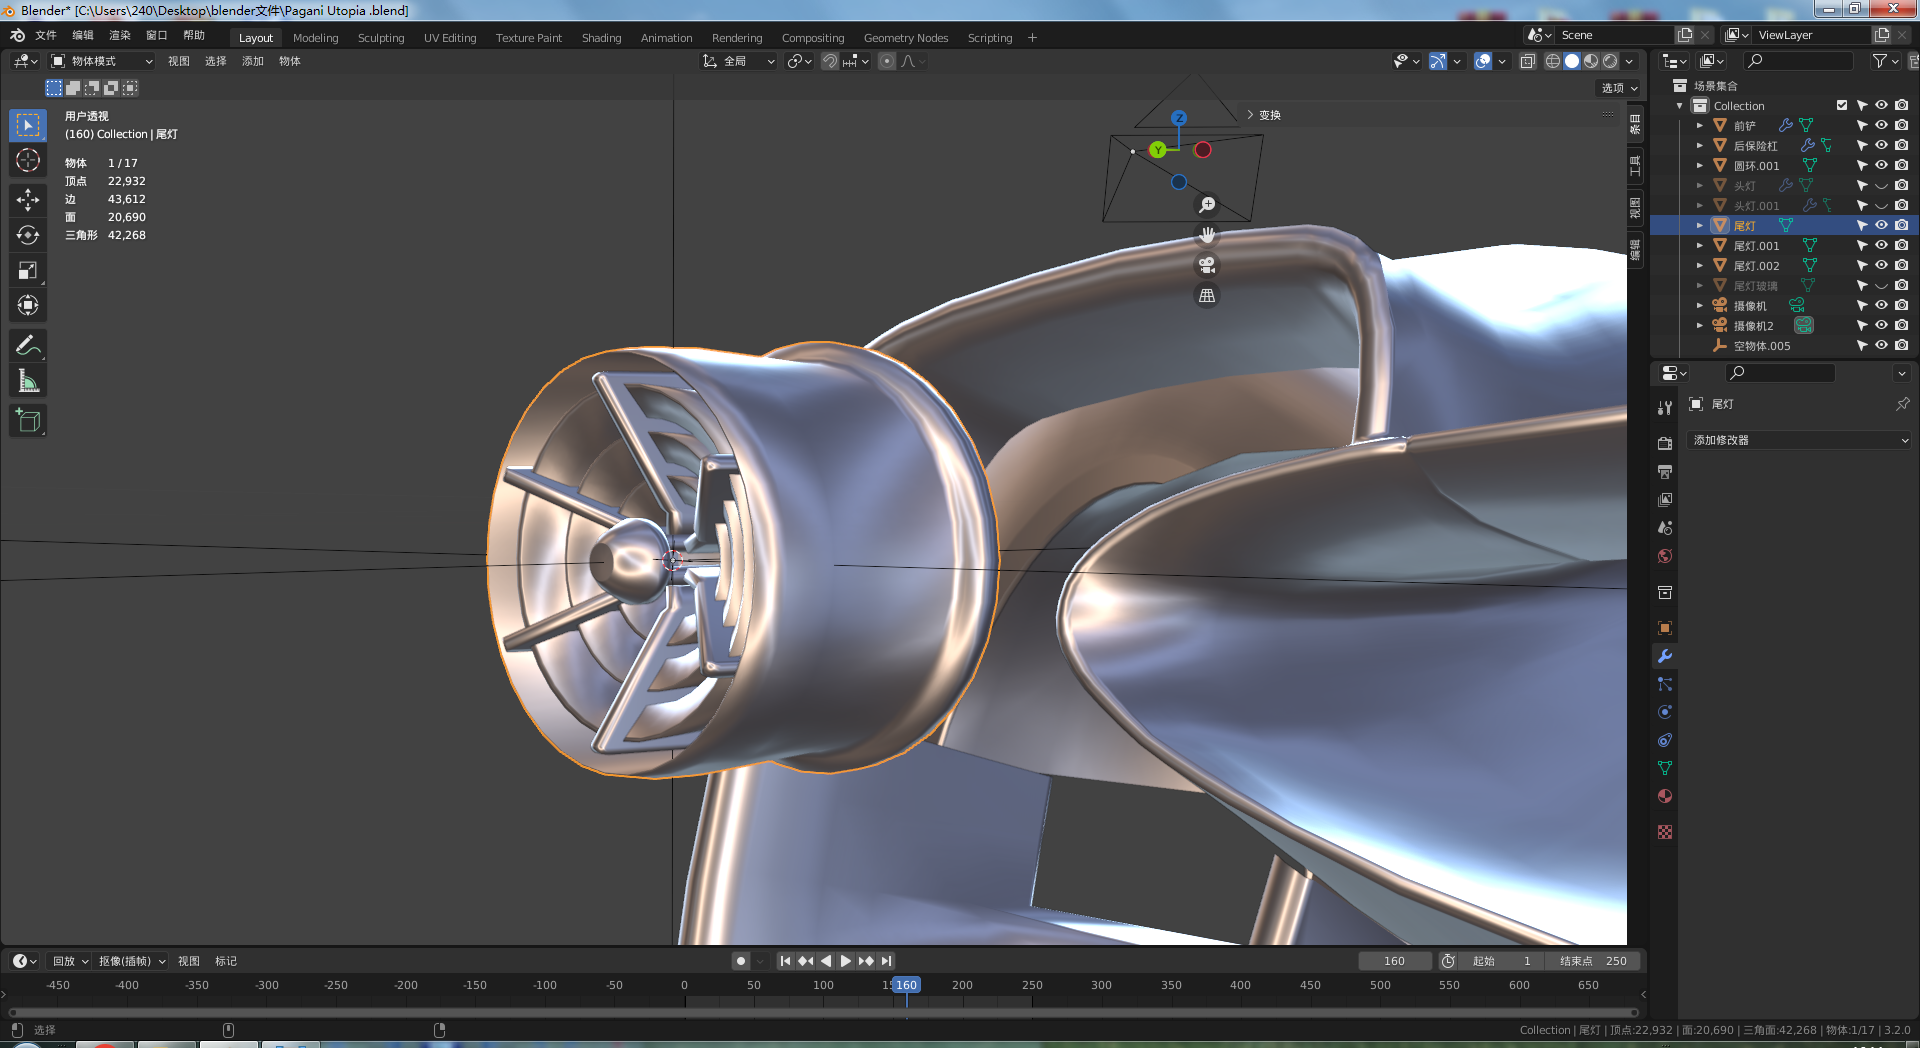This screenshot has width=1920, height=1048.
Task: Hide 前铲 object in outliner
Action: 1881,125
